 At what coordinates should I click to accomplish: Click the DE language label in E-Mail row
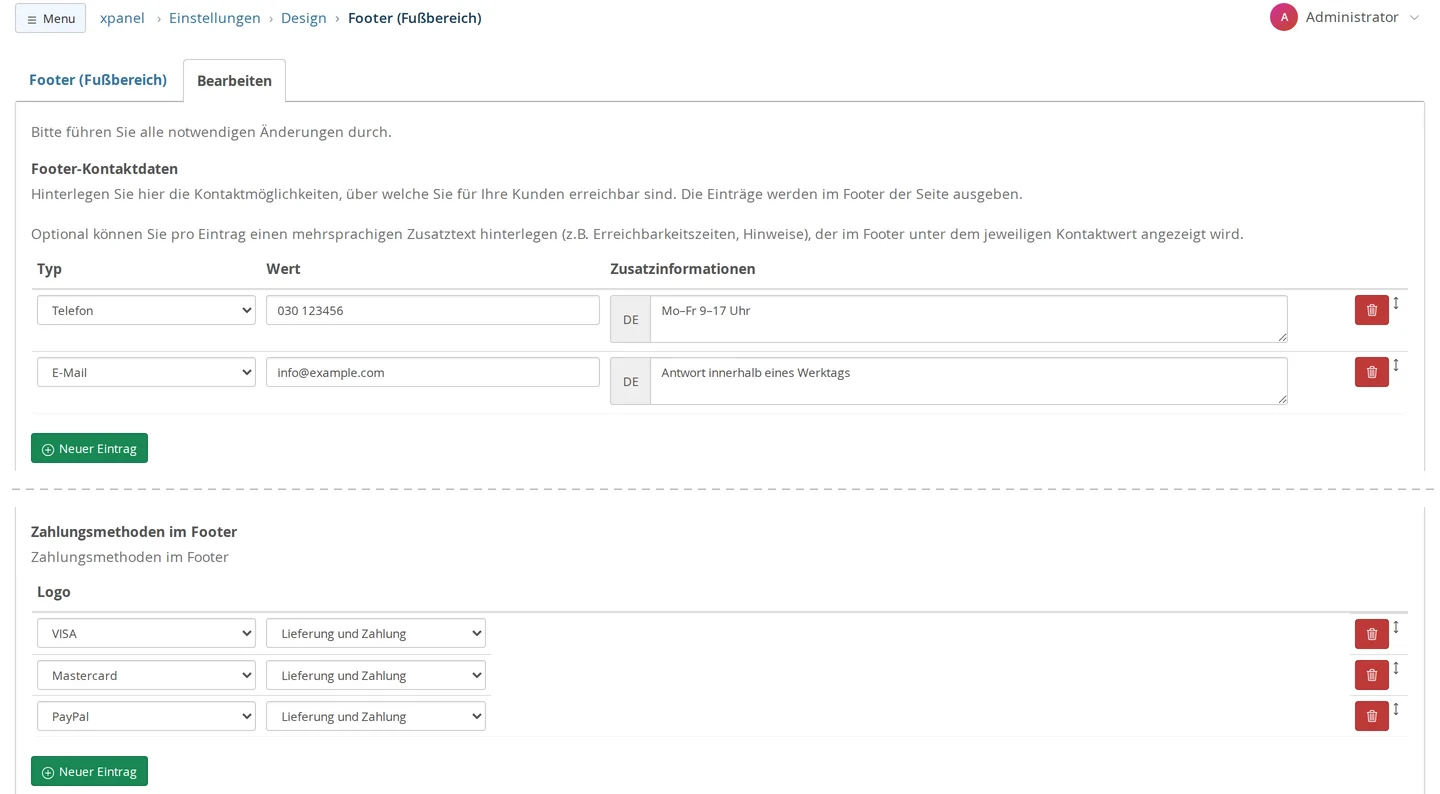[x=630, y=381]
